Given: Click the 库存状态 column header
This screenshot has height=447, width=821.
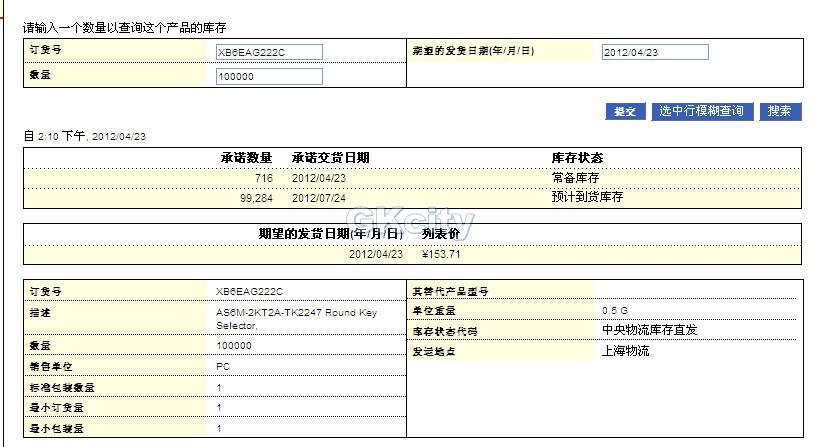Looking at the screenshot, I should coord(577,158).
